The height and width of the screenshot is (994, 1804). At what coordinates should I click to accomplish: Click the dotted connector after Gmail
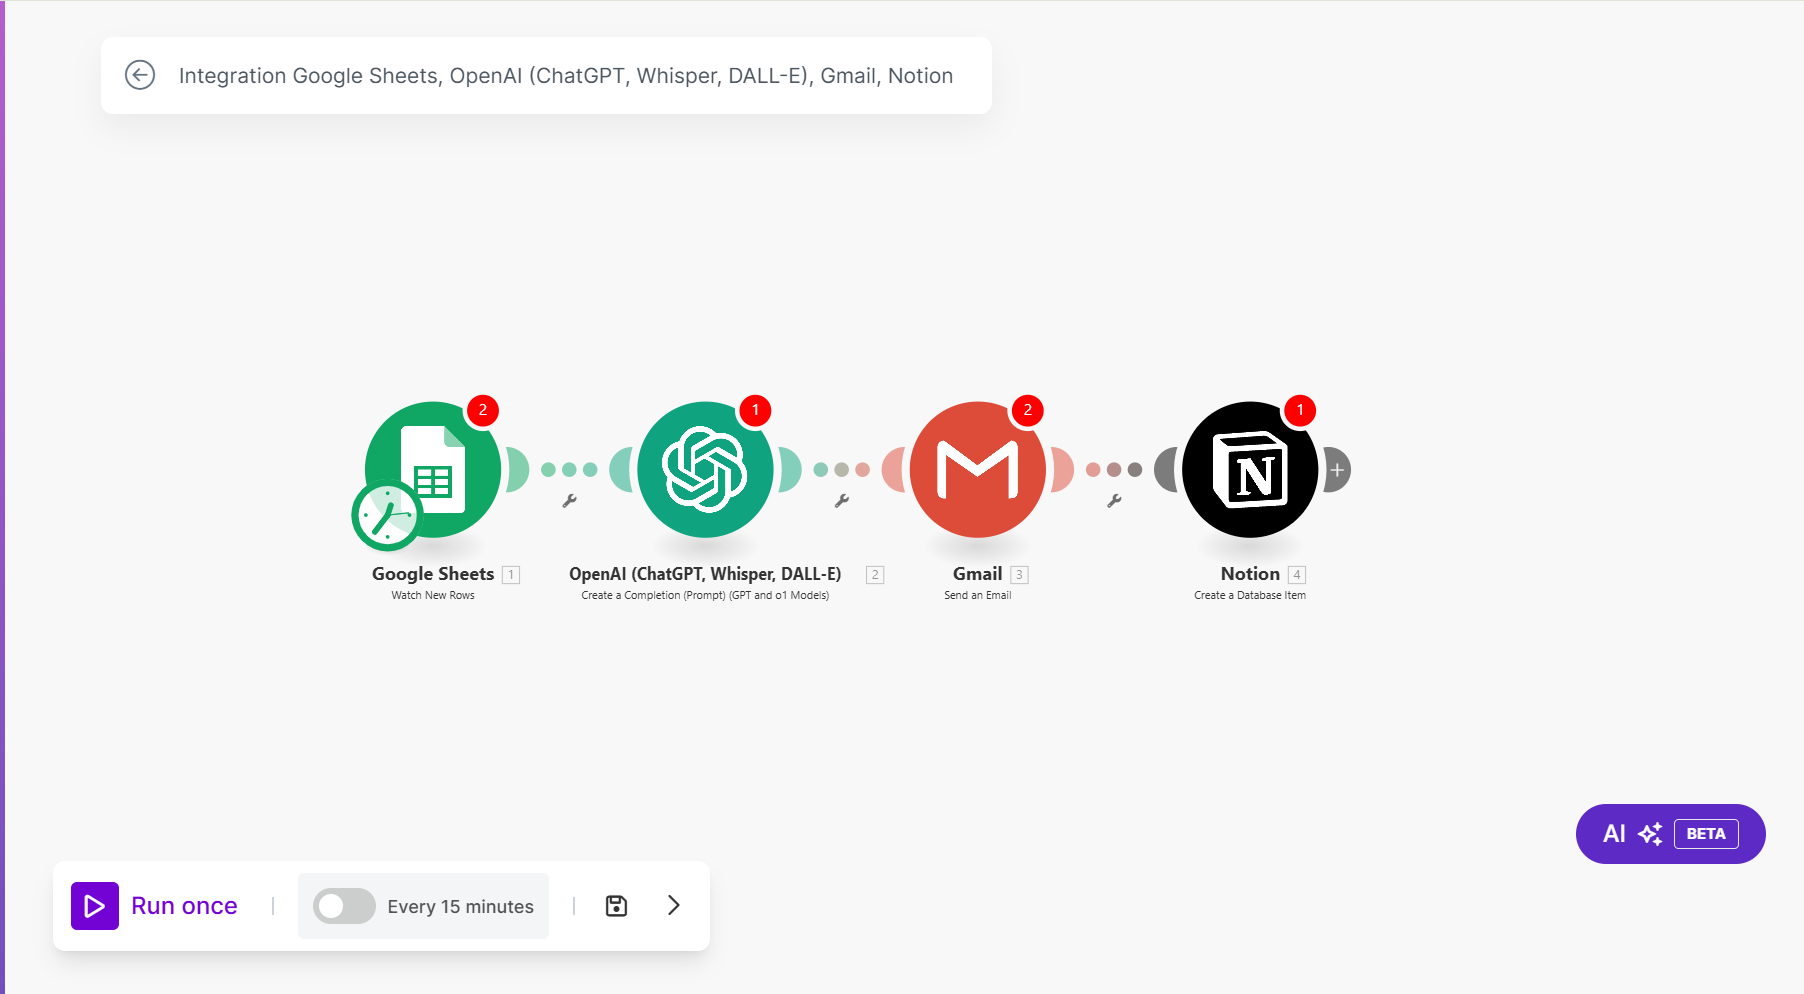coord(1114,469)
